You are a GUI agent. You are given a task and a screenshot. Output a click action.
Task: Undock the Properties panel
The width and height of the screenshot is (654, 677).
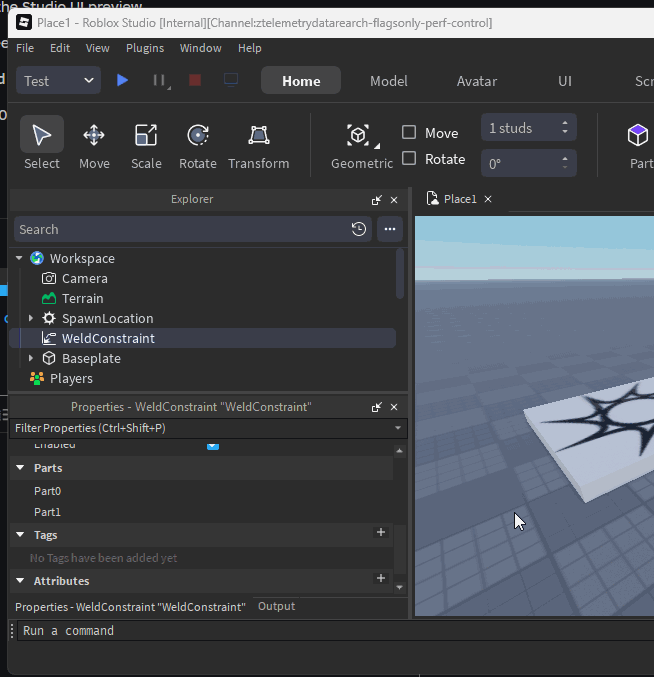[x=376, y=407]
